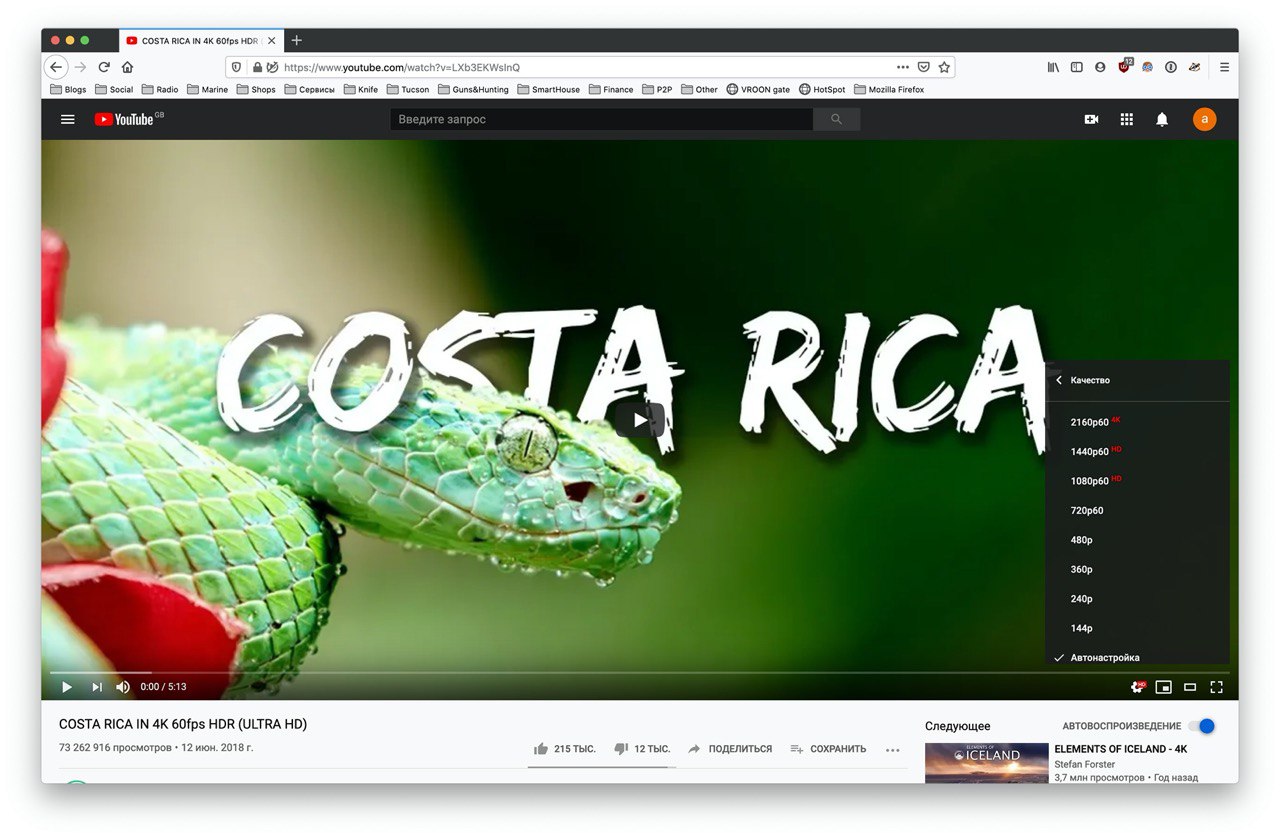Open the Radio bookmarks folder
This screenshot has width=1280, height=838.
tap(160, 89)
